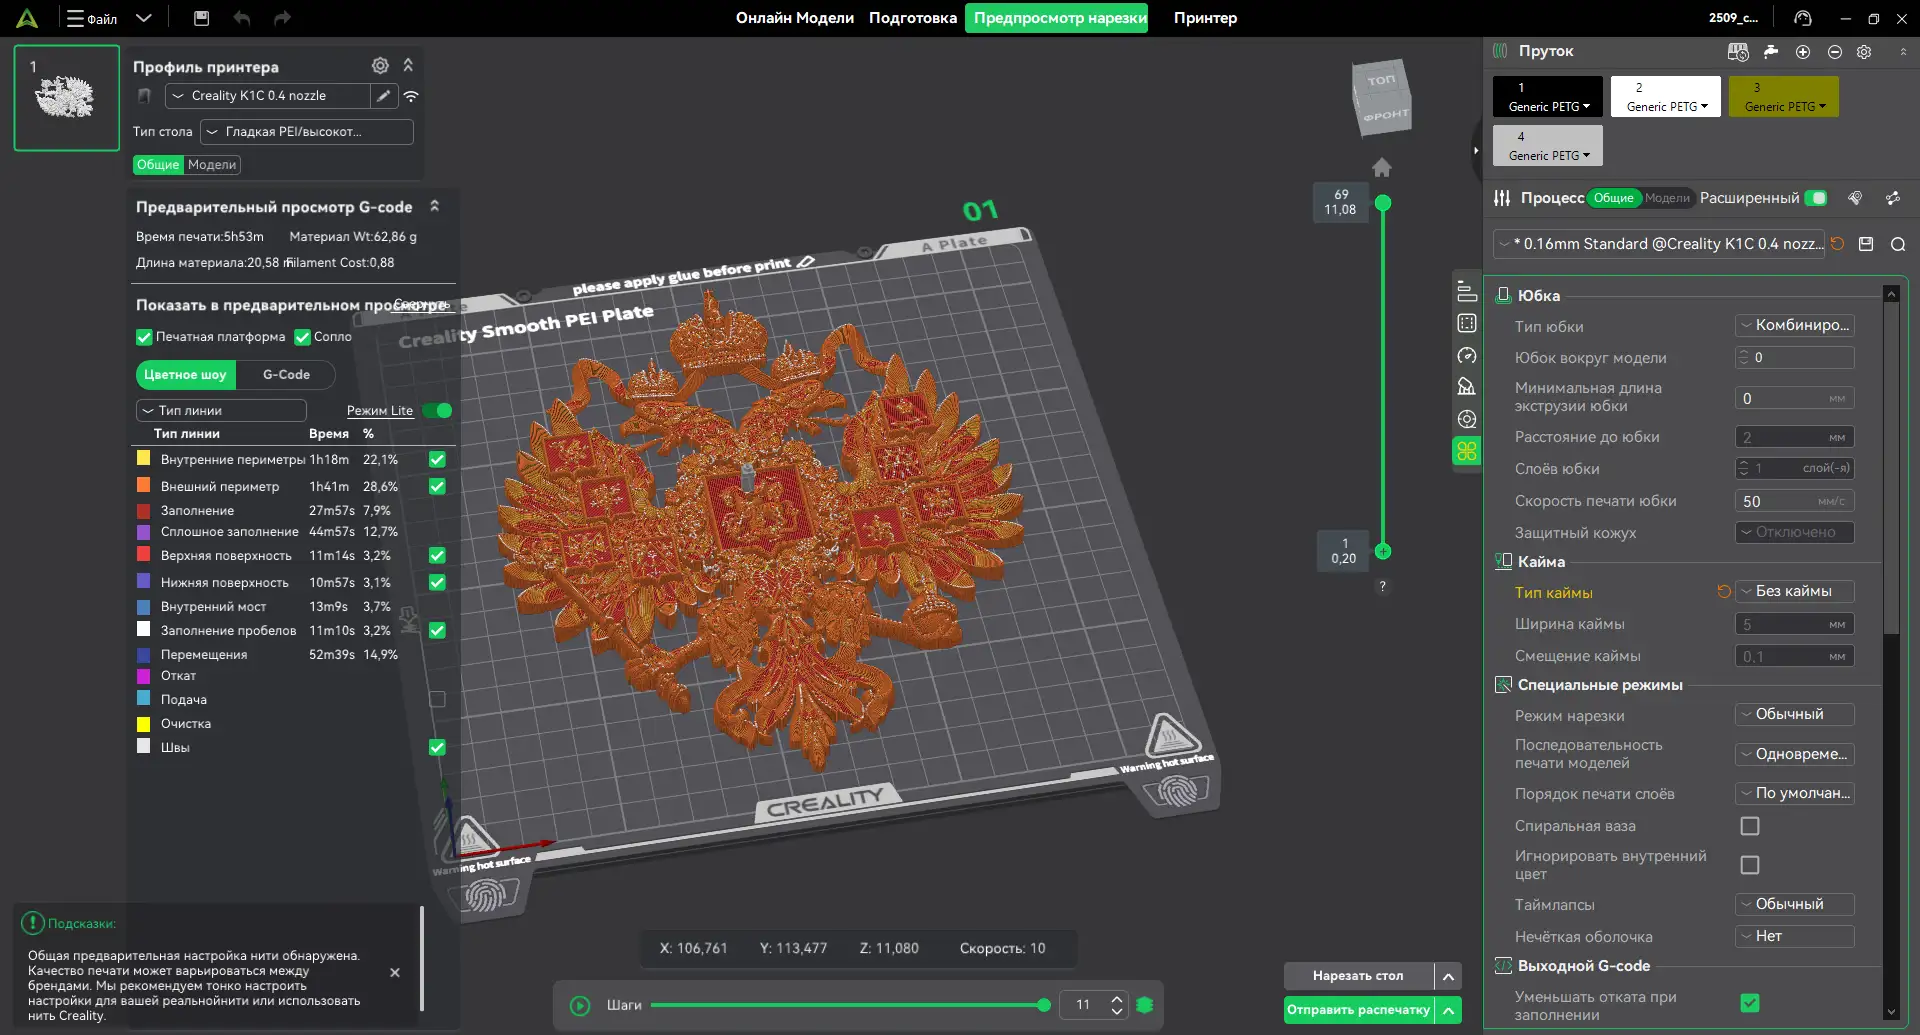
Task: Remove a filament with minus icon
Action: [1834, 52]
